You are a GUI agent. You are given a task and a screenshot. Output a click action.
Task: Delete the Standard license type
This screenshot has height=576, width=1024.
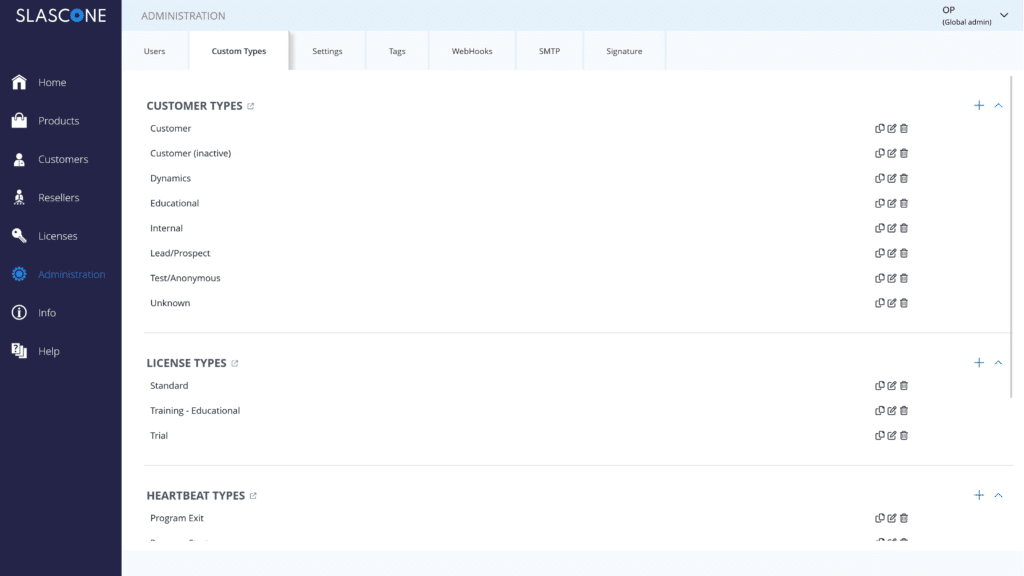click(x=904, y=386)
